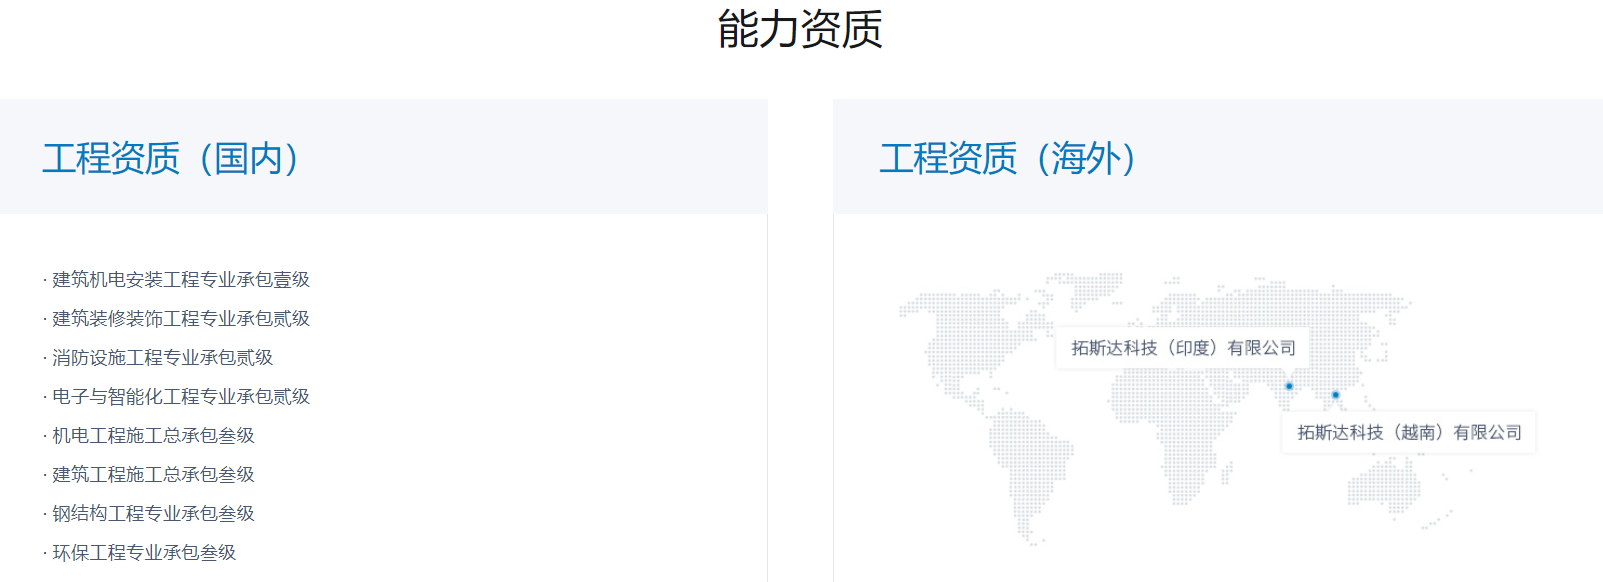
Task: Click 建筑机电安装工程专业承包壹级 list item
Action: 177,279
